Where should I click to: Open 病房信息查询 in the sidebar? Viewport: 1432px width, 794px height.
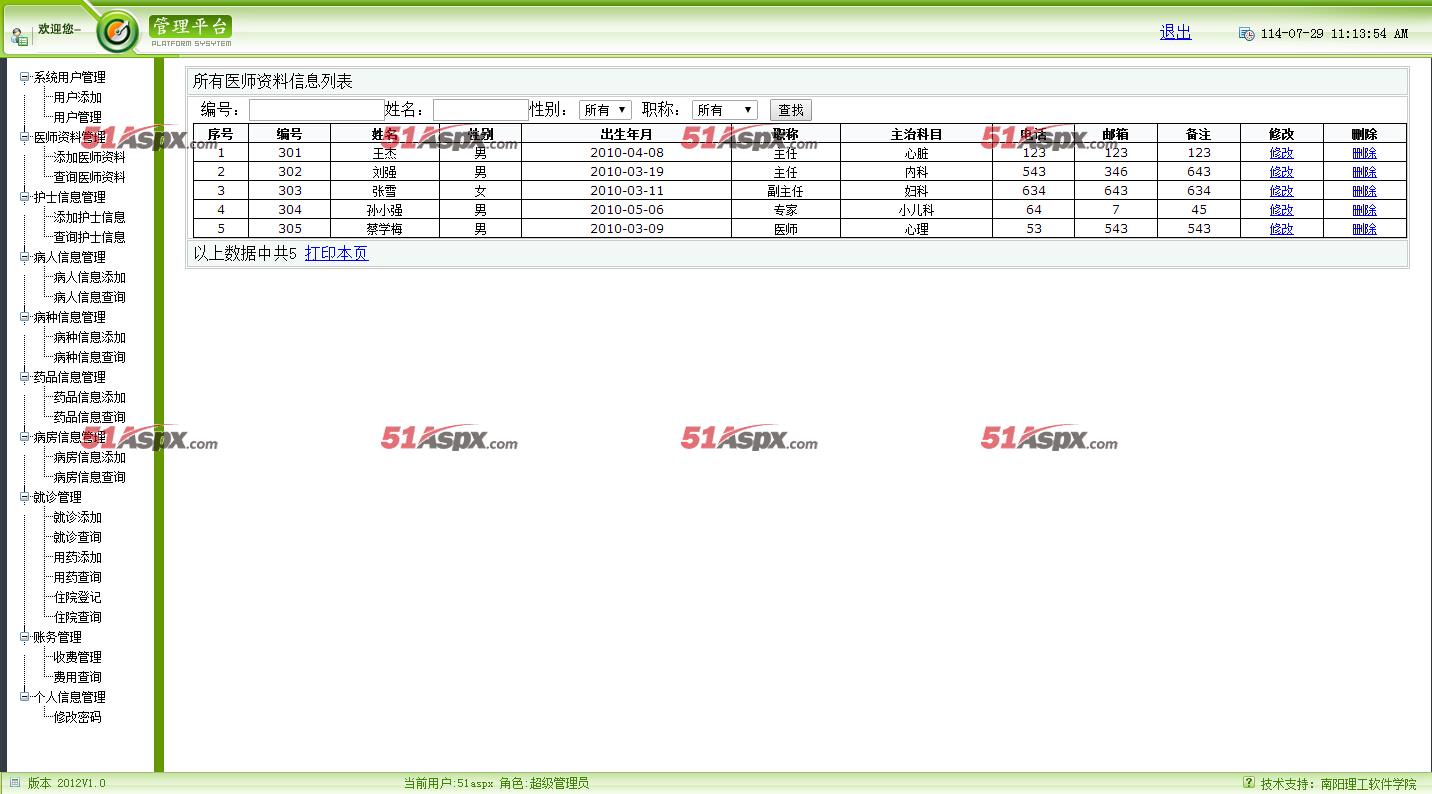pos(89,477)
